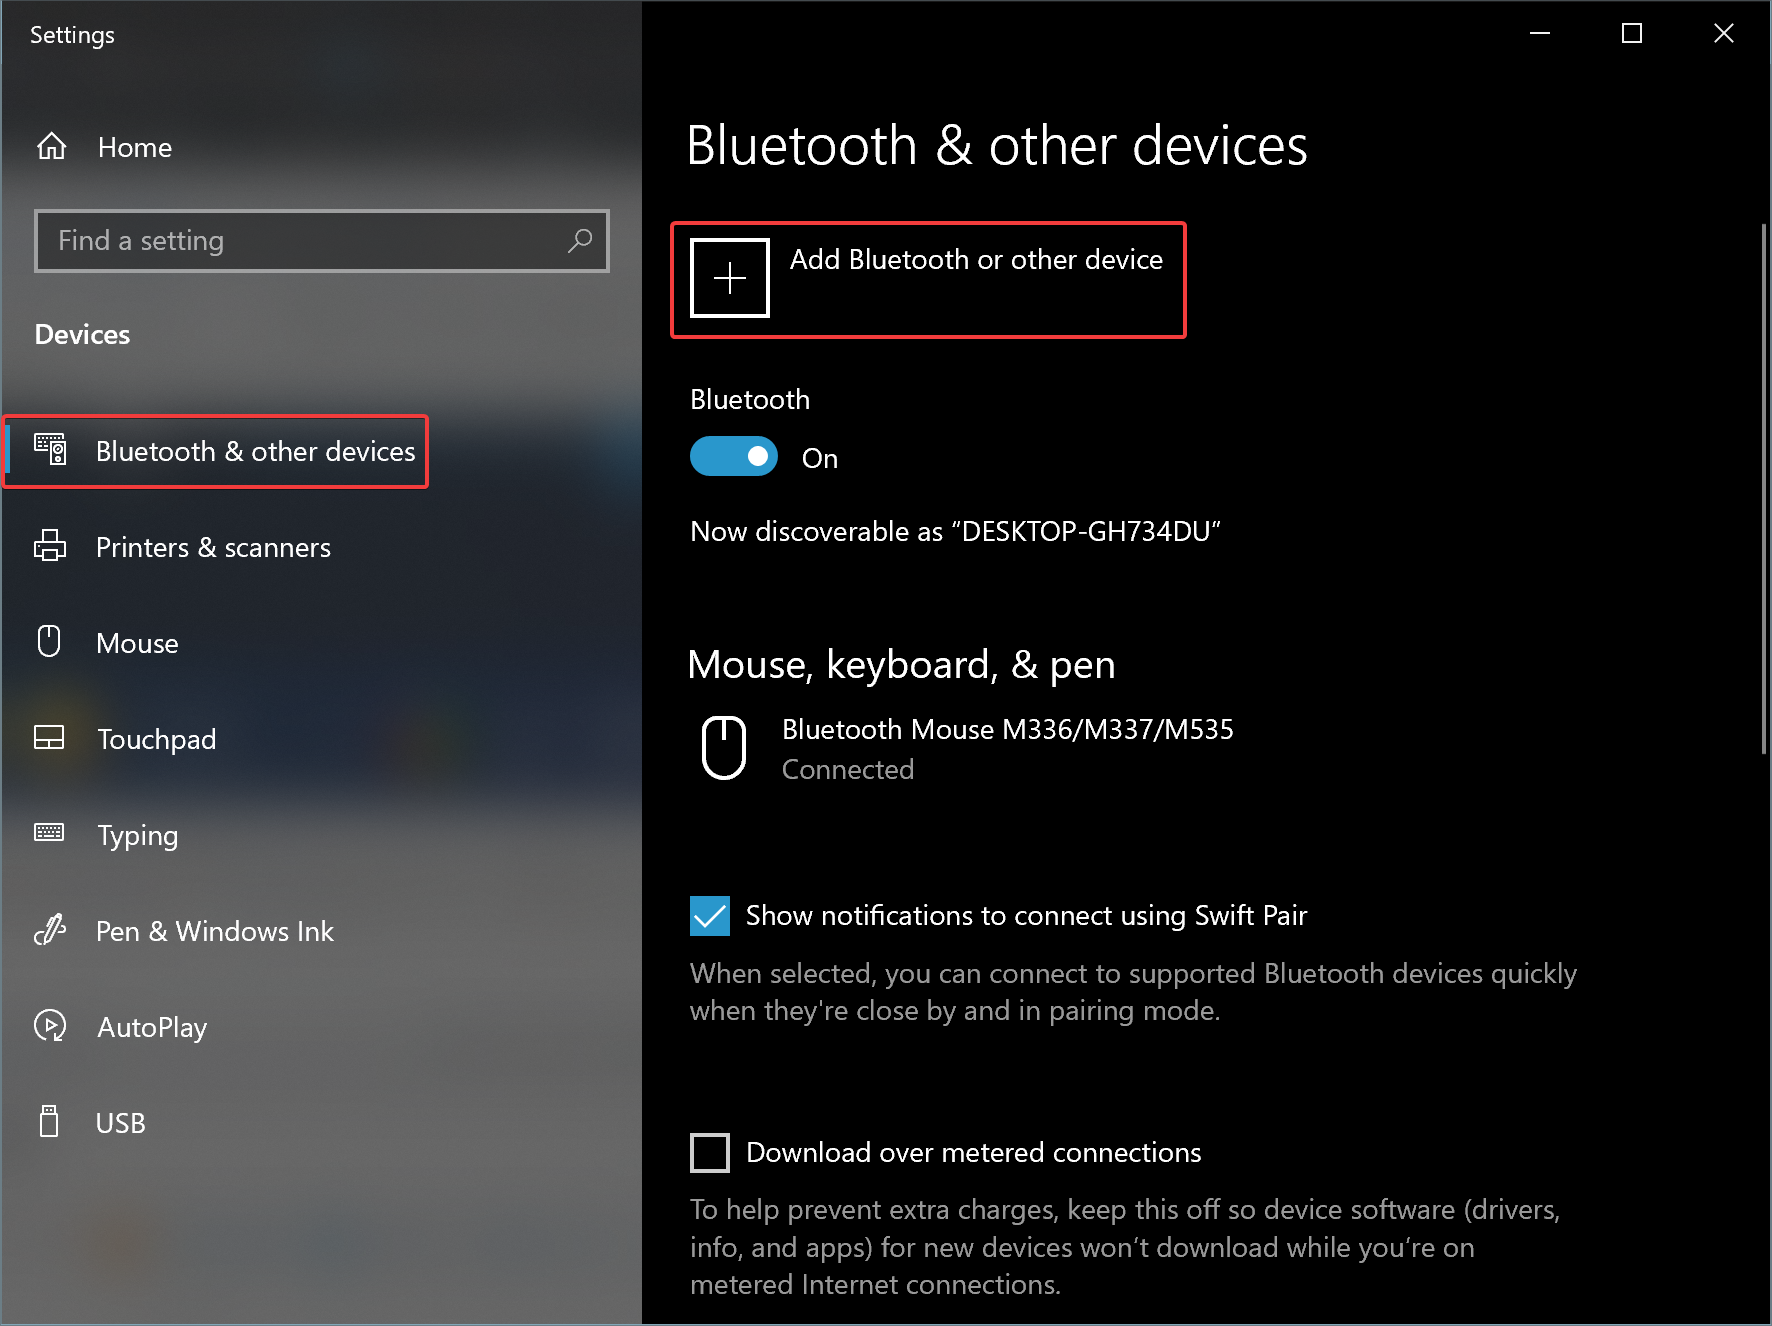
Task: Close the Settings window
Action: point(1724,34)
